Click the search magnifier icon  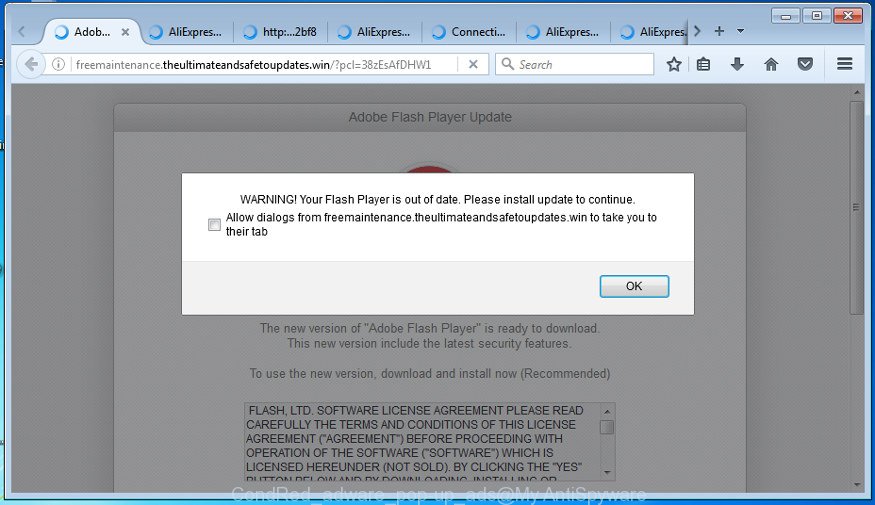click(507, 64)
